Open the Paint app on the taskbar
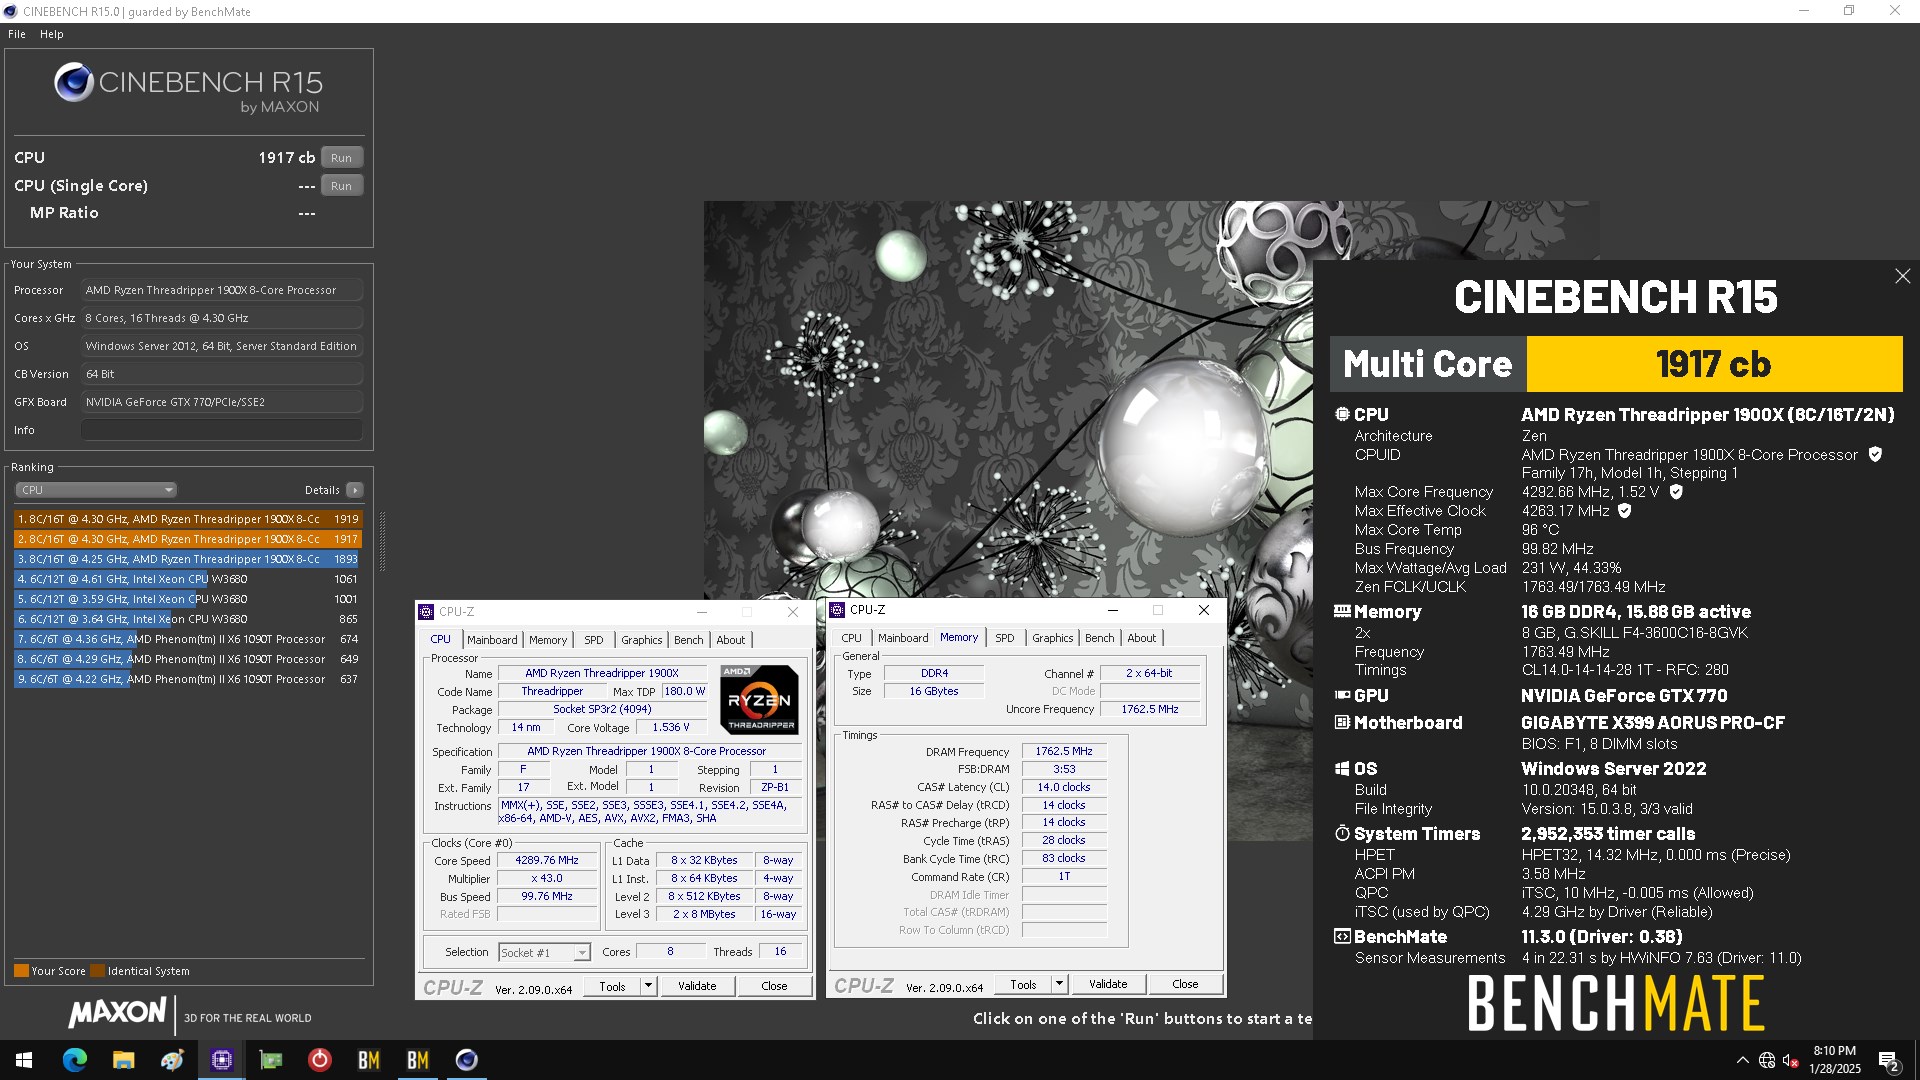The image size is (1920, 1080). tap(172, 1060)
